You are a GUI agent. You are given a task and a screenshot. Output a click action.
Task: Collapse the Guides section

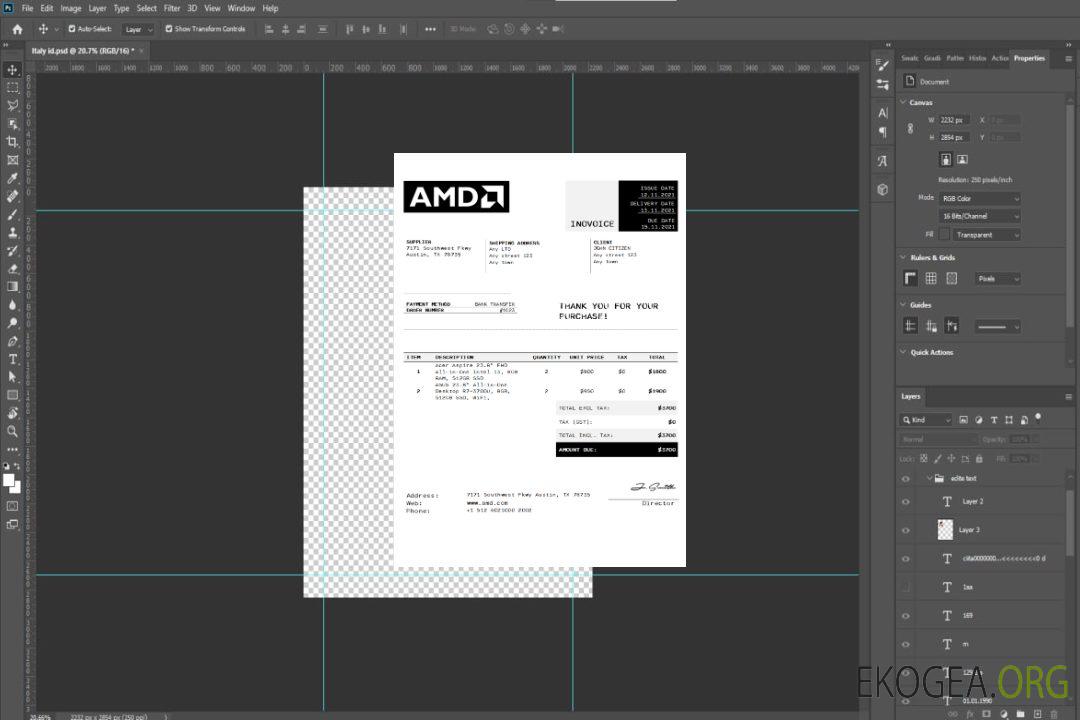point(903,305)
